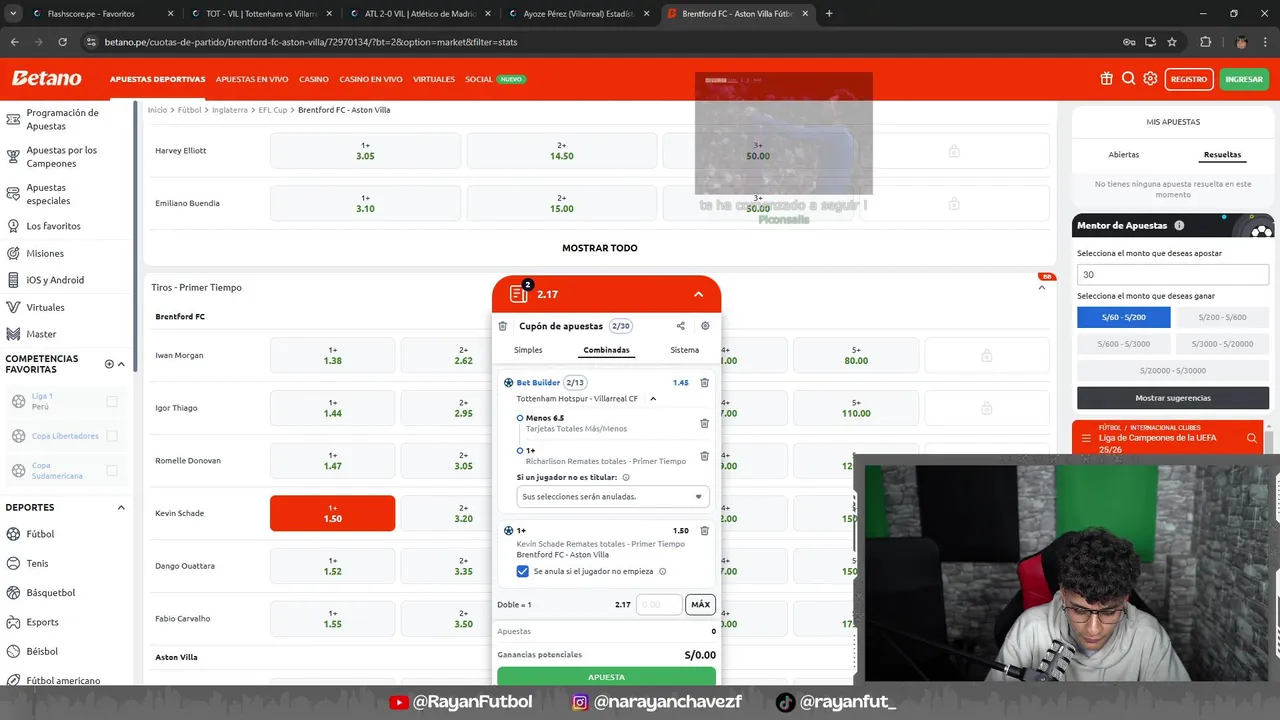Image resolution: width=1280 pixels, height=720 pixels.
Task: Expand all players with MOSTRAR TODO
Action: 599,248
